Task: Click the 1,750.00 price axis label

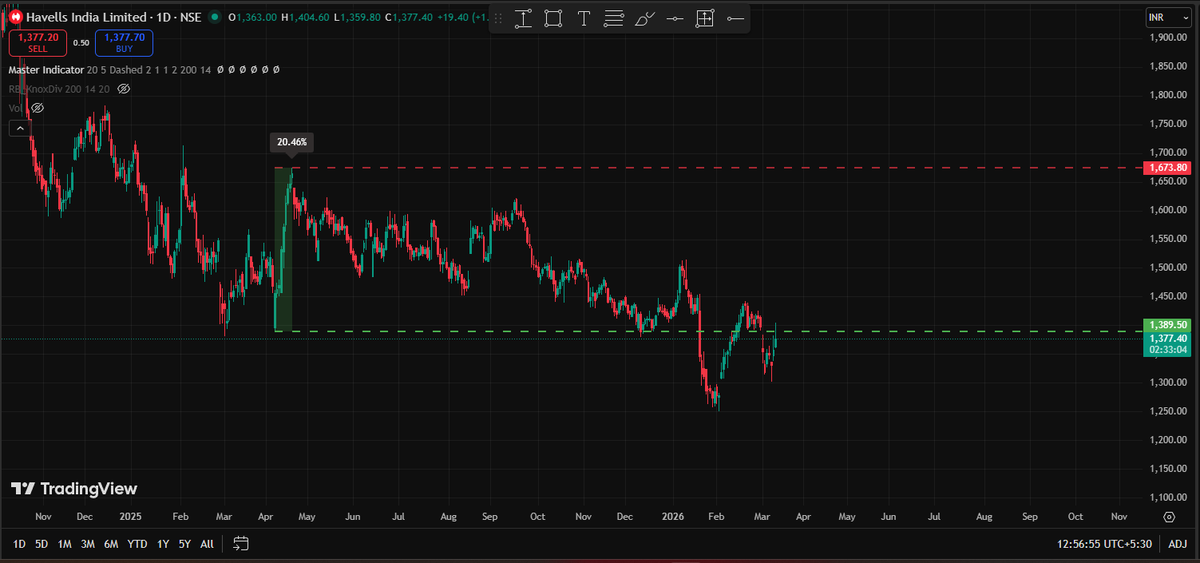Action: [x=1167, y=124]
